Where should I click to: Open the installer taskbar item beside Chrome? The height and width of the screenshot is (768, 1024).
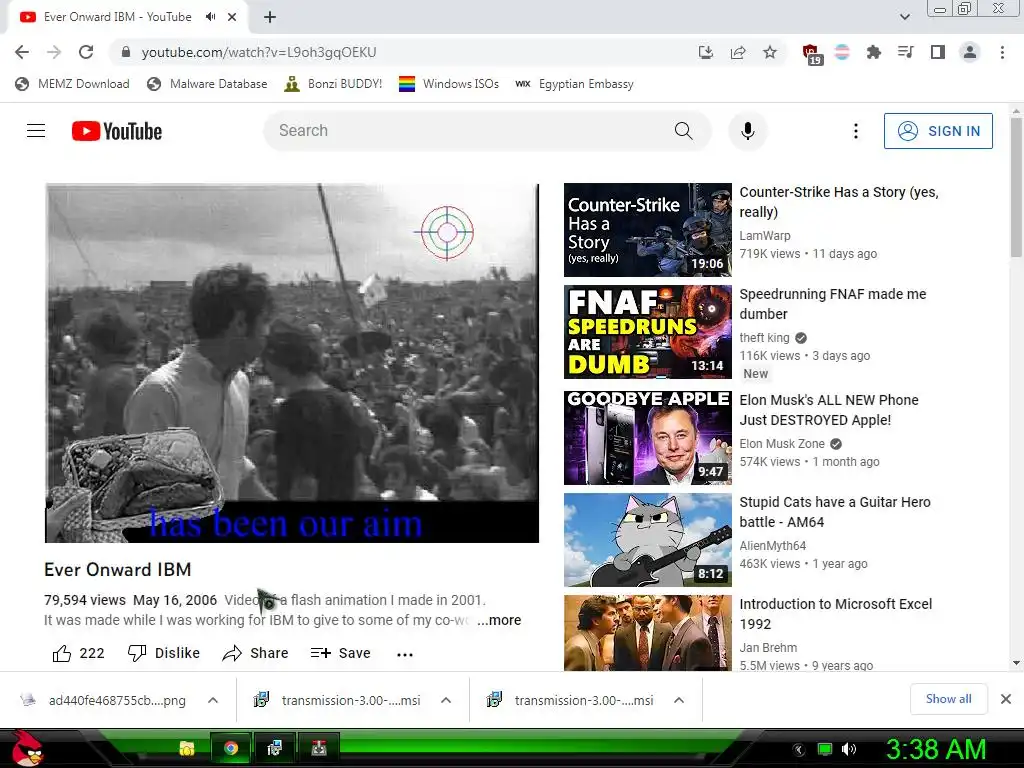pyautogui.click(x=274, y=748)
